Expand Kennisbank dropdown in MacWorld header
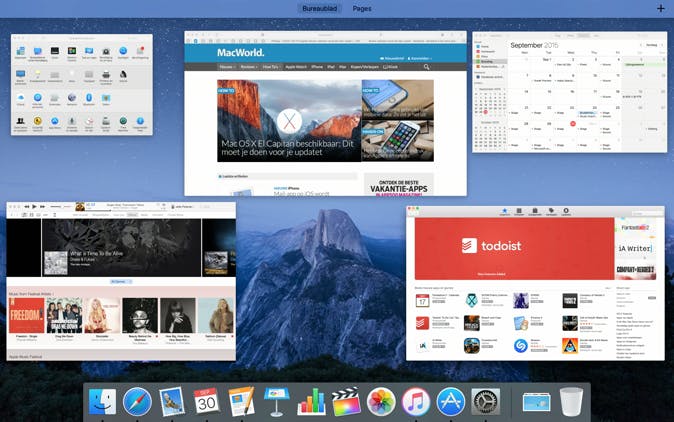 click(x=420, y=58)
